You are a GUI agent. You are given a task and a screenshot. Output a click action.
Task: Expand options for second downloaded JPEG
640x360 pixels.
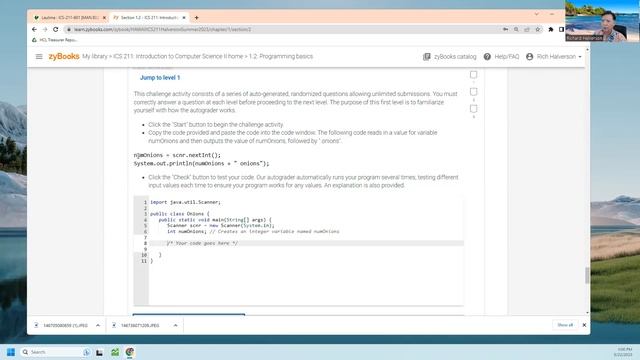click(x=176, y=325)
